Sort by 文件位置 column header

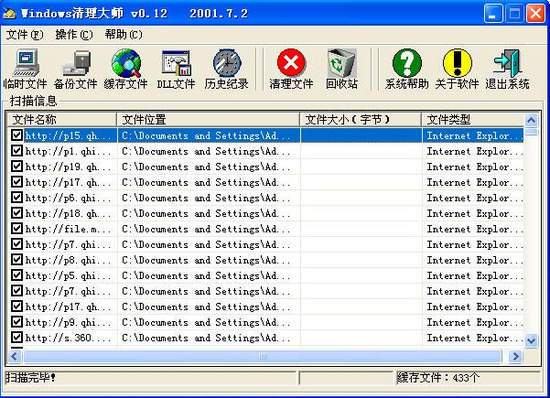208,120
